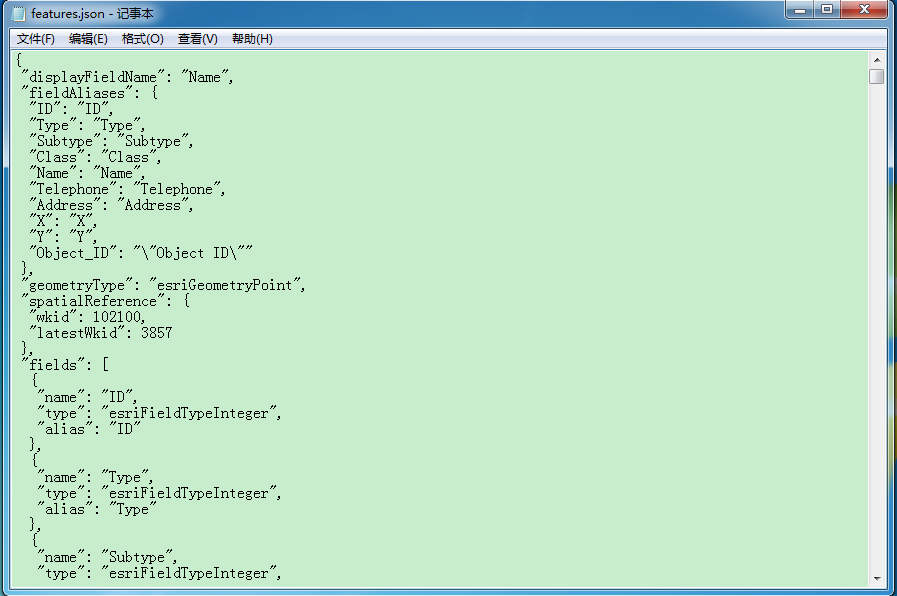This screenshot has width=897, height=596.
Task: Open the 文件(F) menu
Action: (35, 39)
